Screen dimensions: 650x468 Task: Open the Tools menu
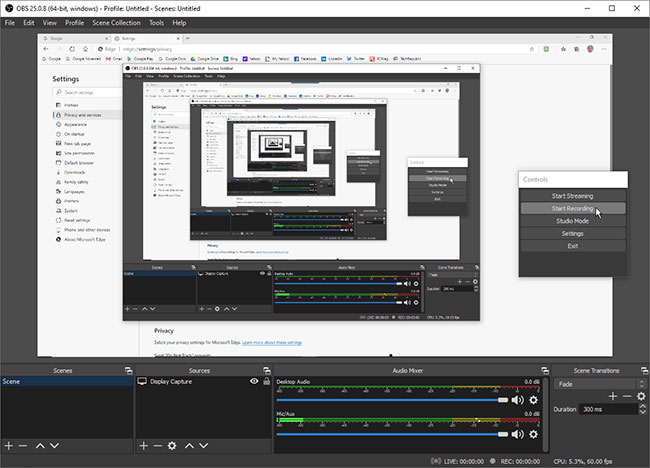[157, 22]
